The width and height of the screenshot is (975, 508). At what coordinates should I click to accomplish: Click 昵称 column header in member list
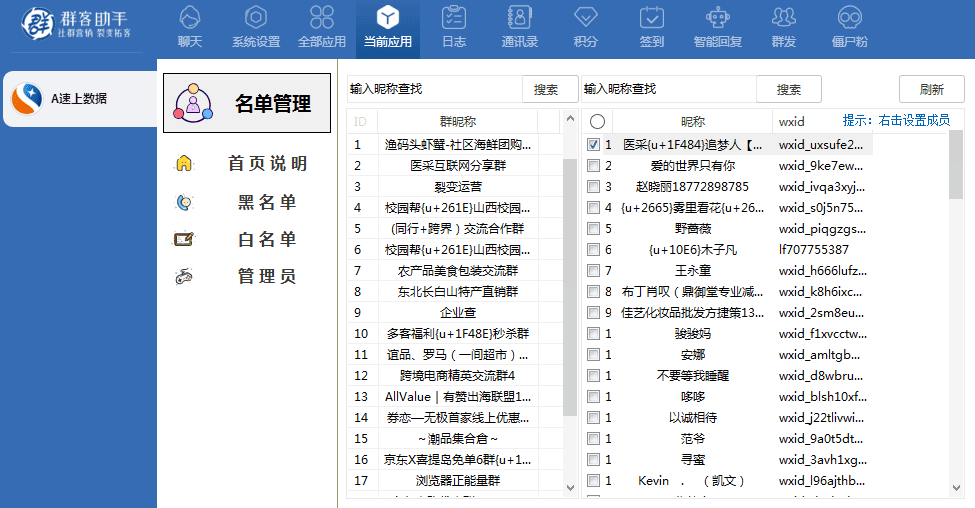693,121
